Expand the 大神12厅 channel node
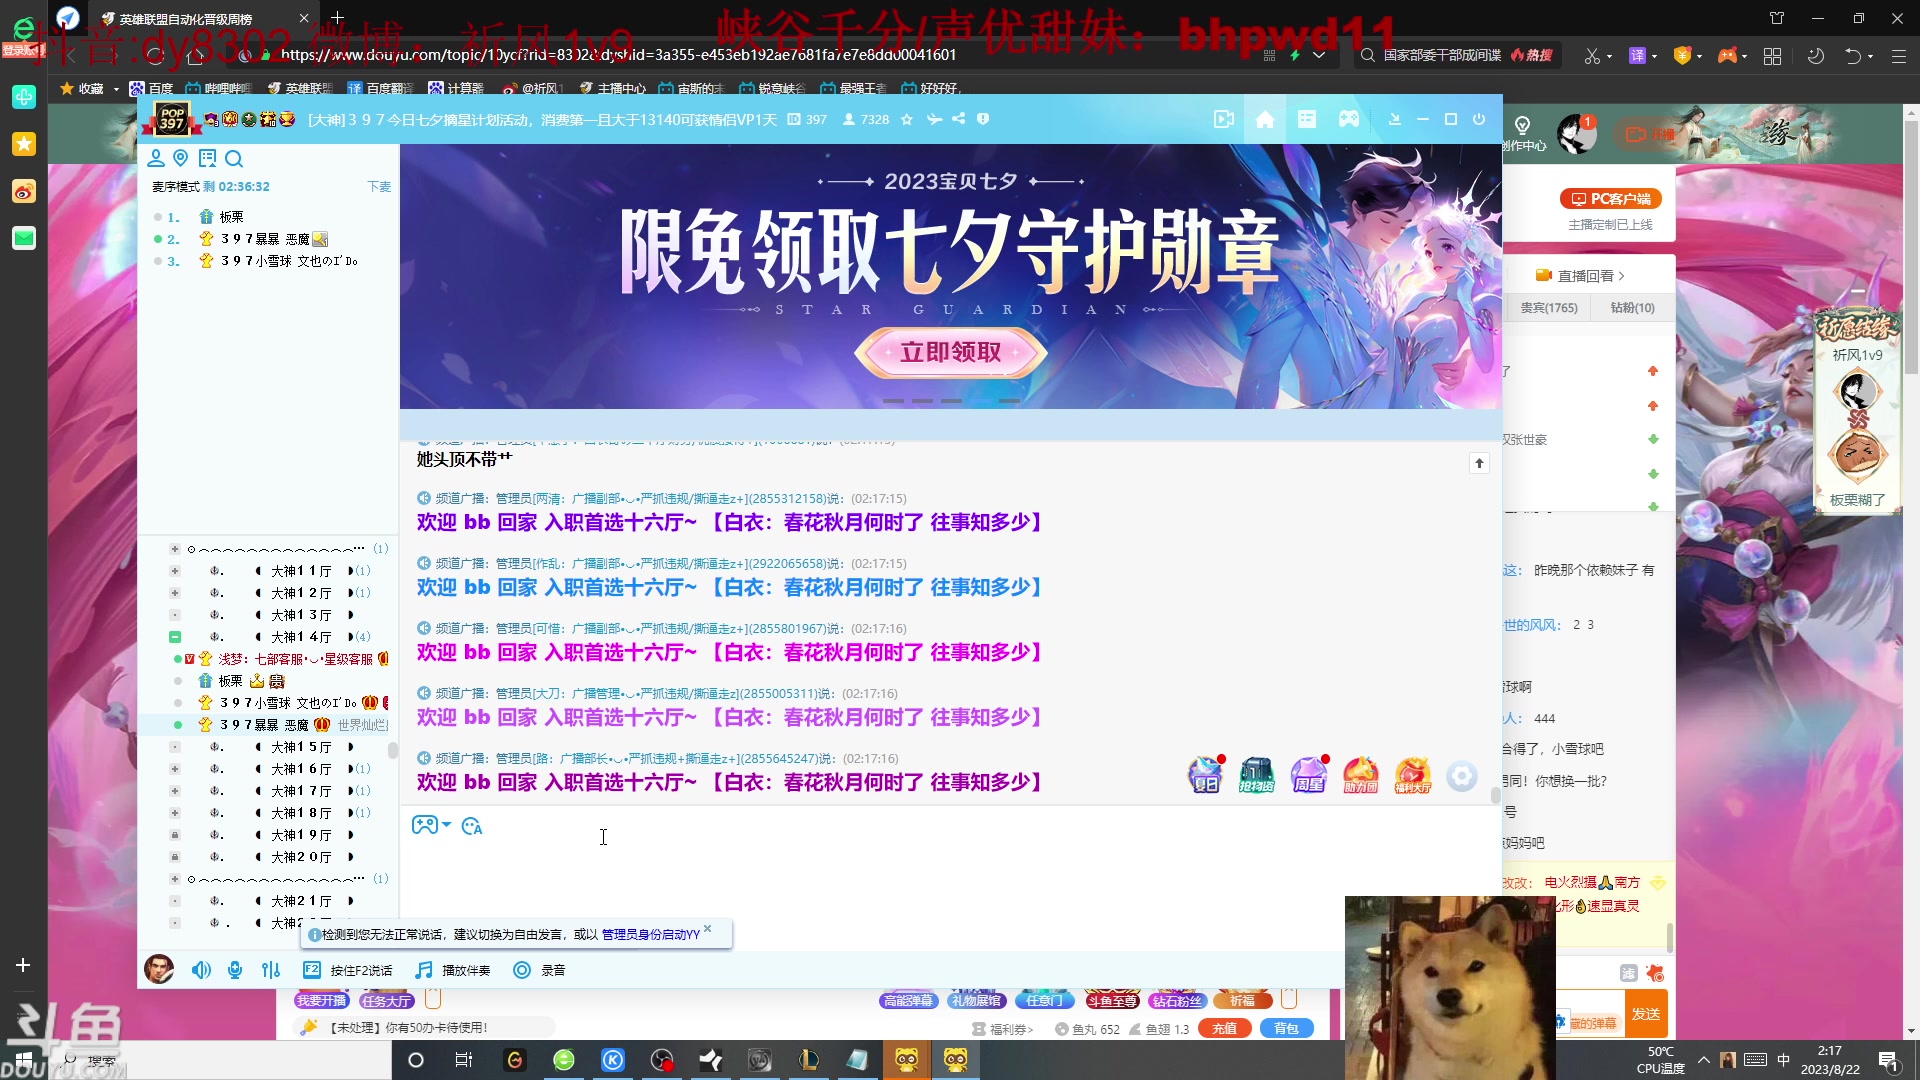 [175, 593]
